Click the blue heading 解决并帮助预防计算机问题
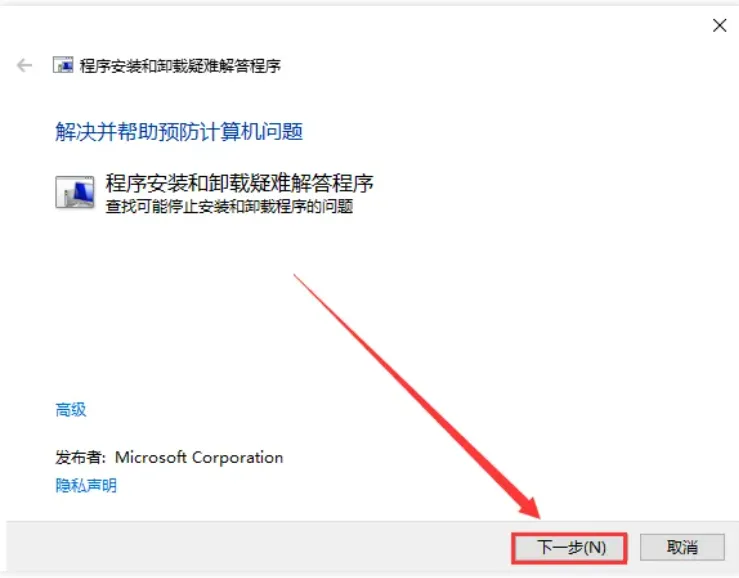 (179, 132)
